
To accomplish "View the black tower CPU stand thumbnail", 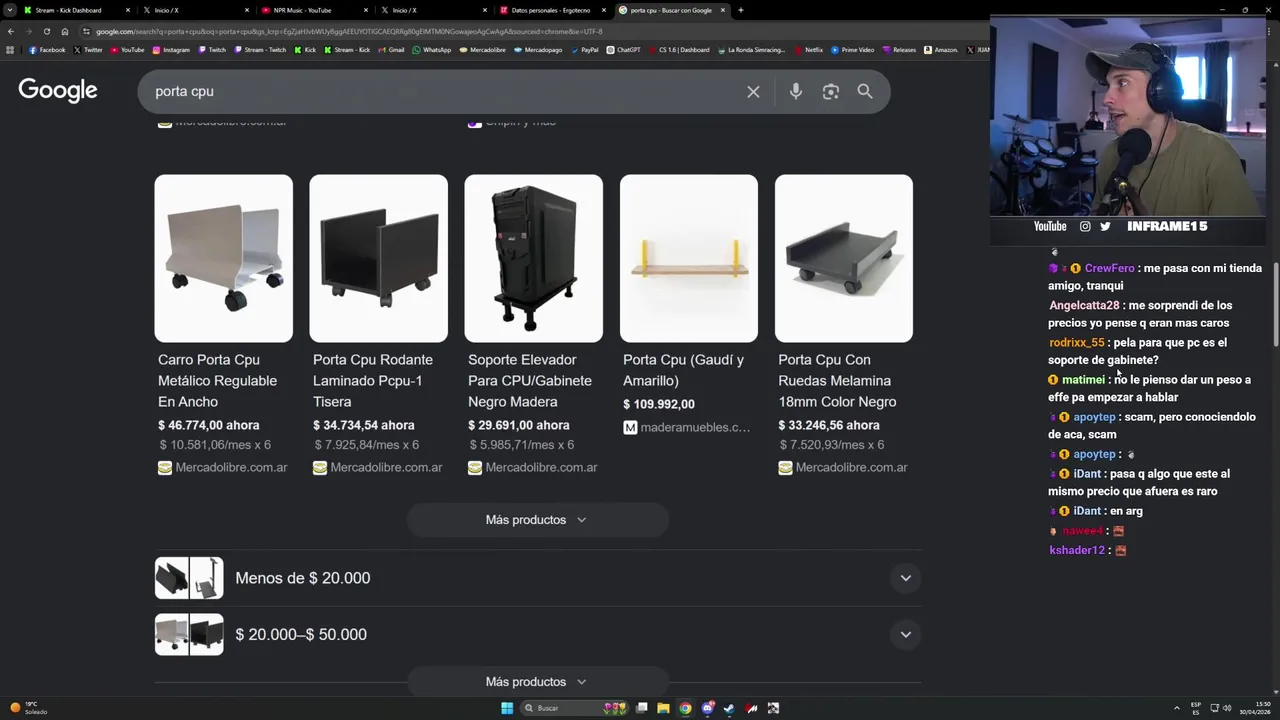I will click(533, 258).
